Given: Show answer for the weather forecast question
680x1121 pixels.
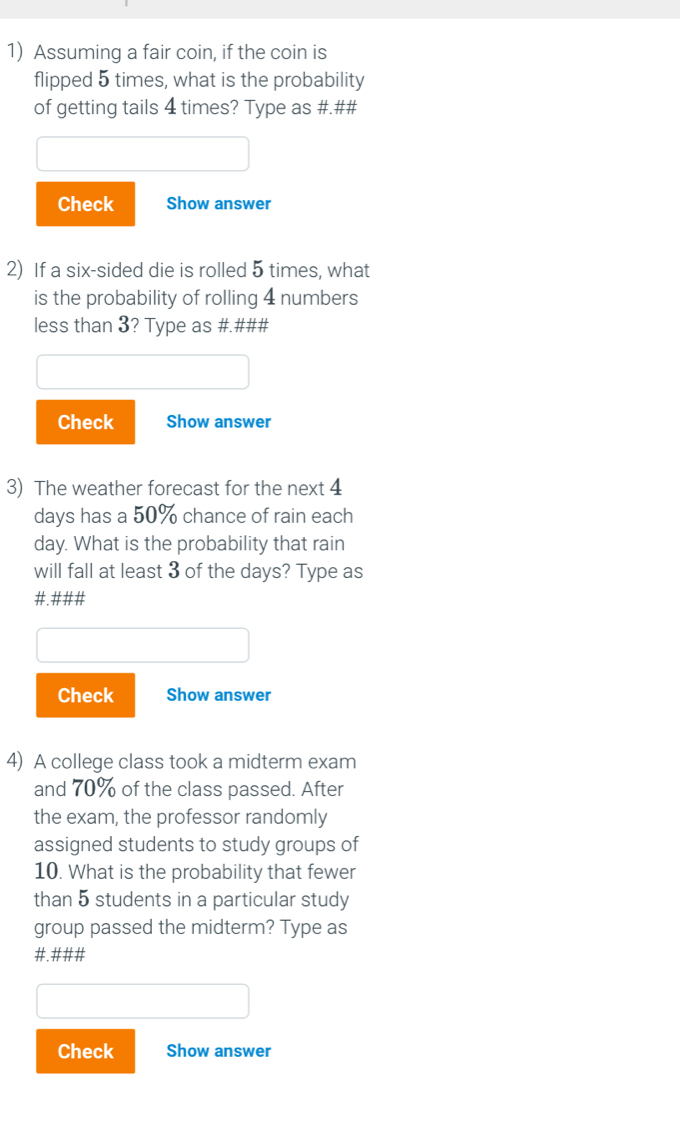Looking at the screenshot, I should click(x=218, y=694).
